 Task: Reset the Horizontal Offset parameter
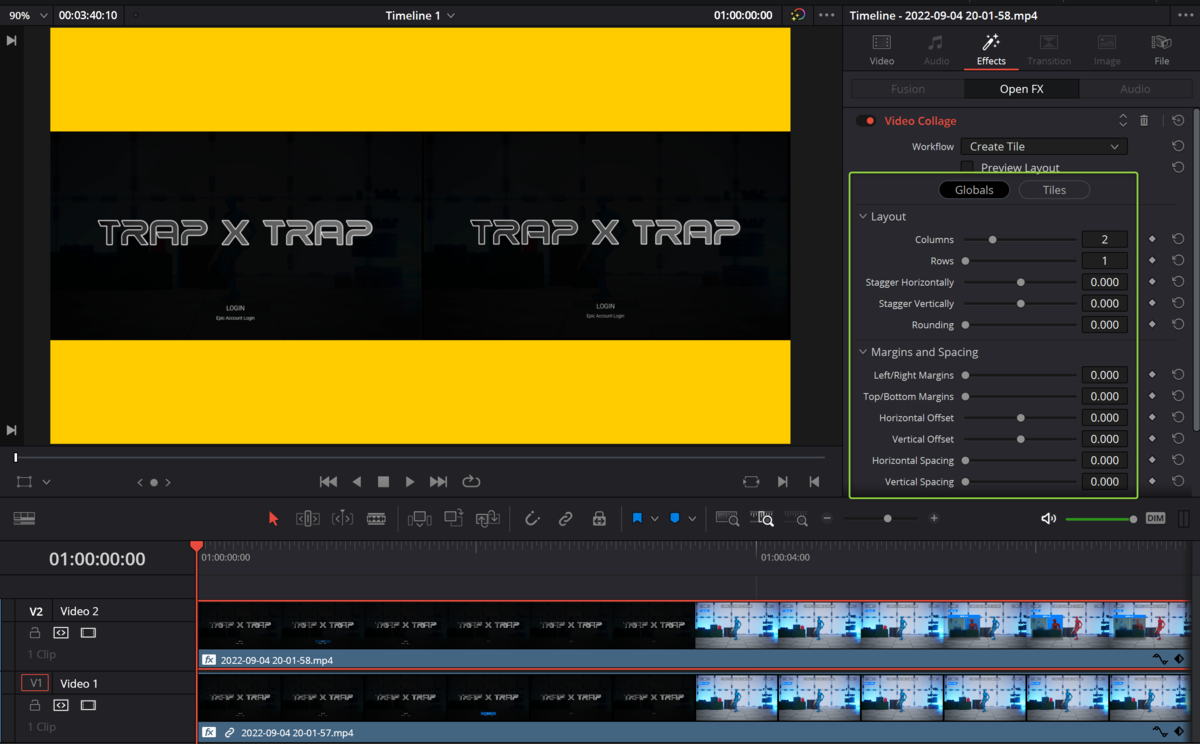(x=1178, y=418)
